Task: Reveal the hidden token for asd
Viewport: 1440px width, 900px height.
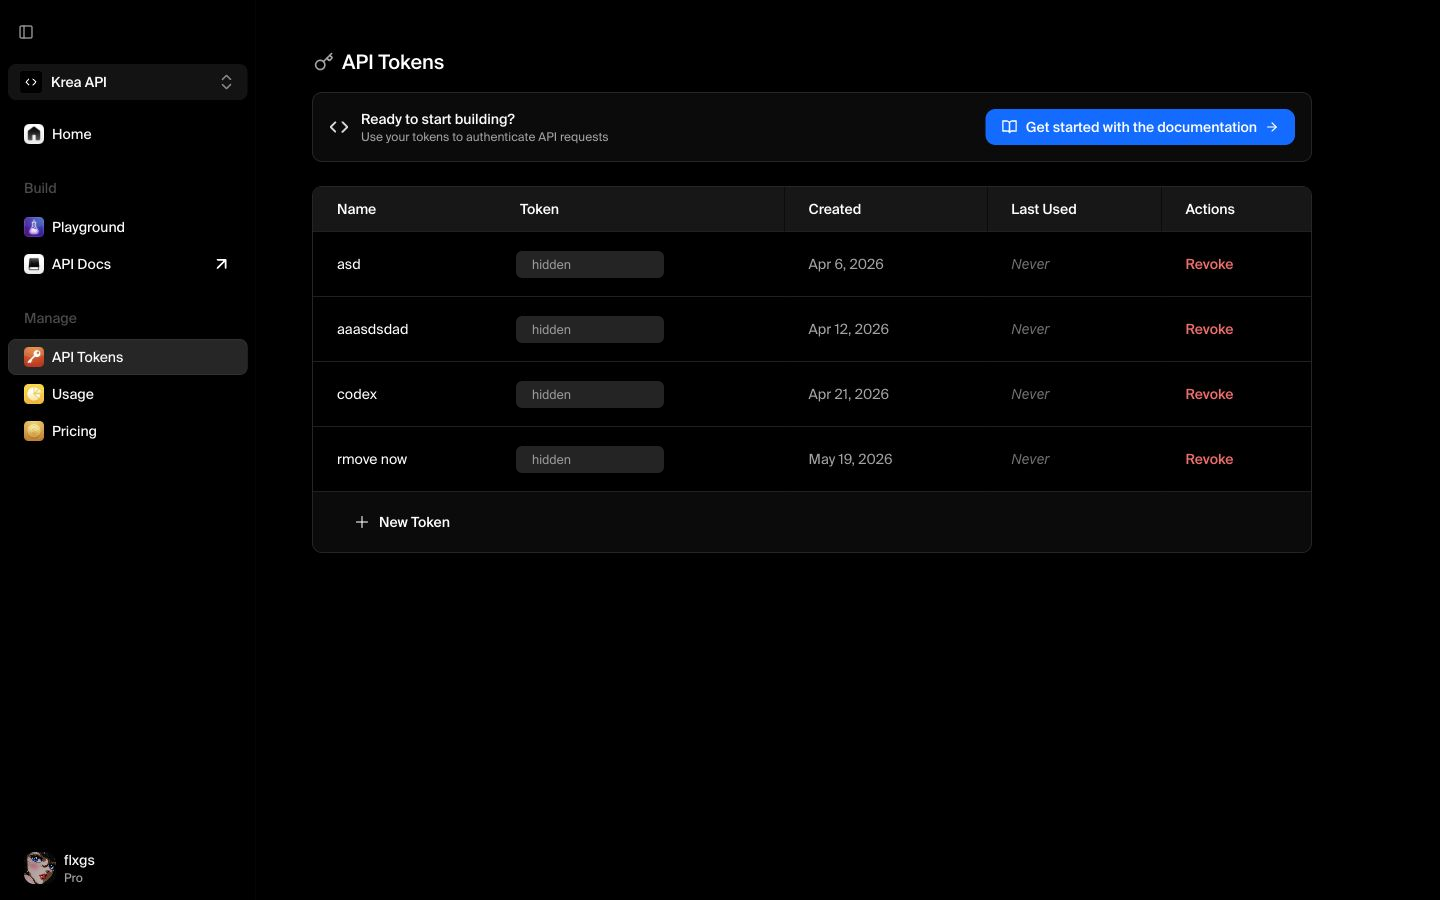Action: (590, 264)
